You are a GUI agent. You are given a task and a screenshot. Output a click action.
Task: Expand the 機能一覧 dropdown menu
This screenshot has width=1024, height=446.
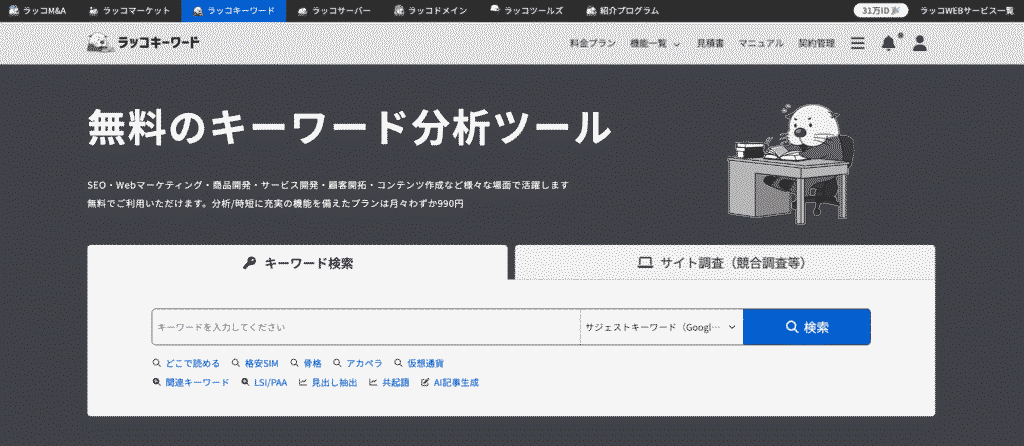[x=655, y=44]
